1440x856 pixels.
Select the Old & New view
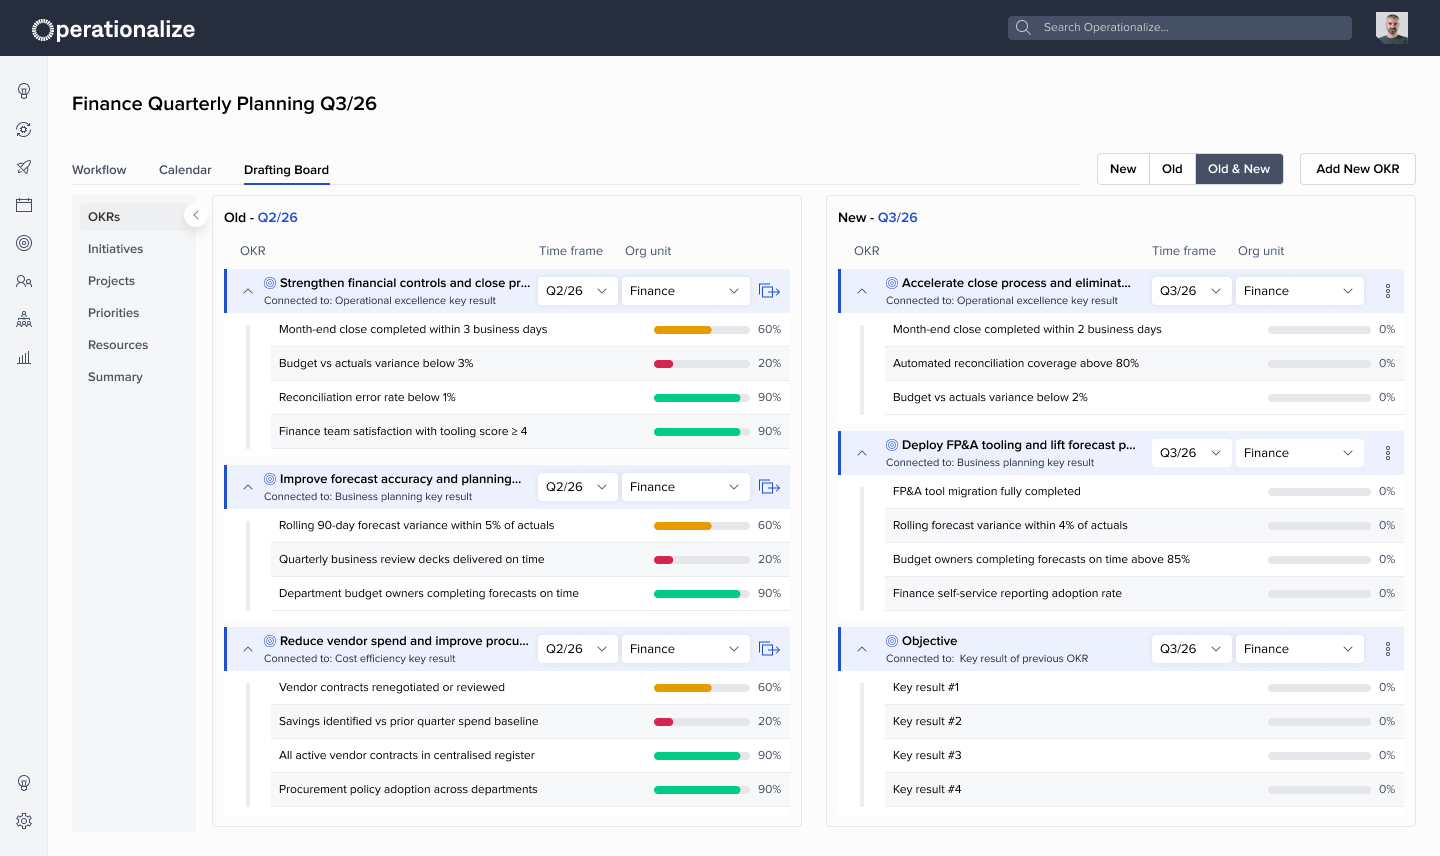click(x=1239, y=169)
